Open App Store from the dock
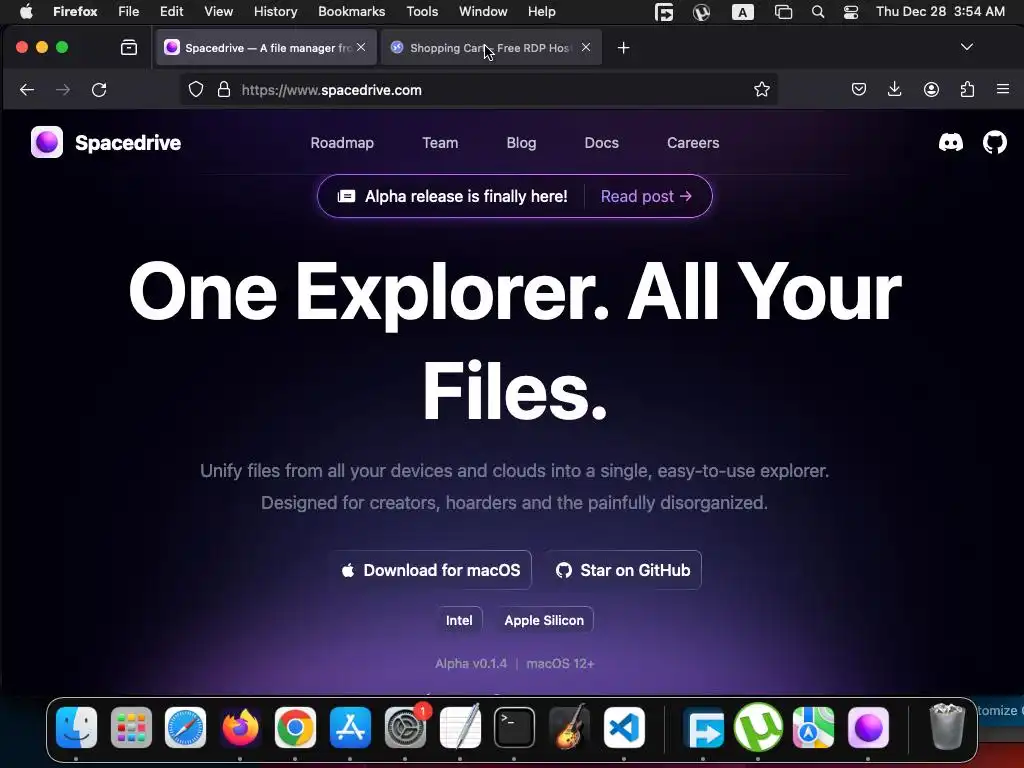This screenshot has width=1024, height=768. click(x=351, y=728)
